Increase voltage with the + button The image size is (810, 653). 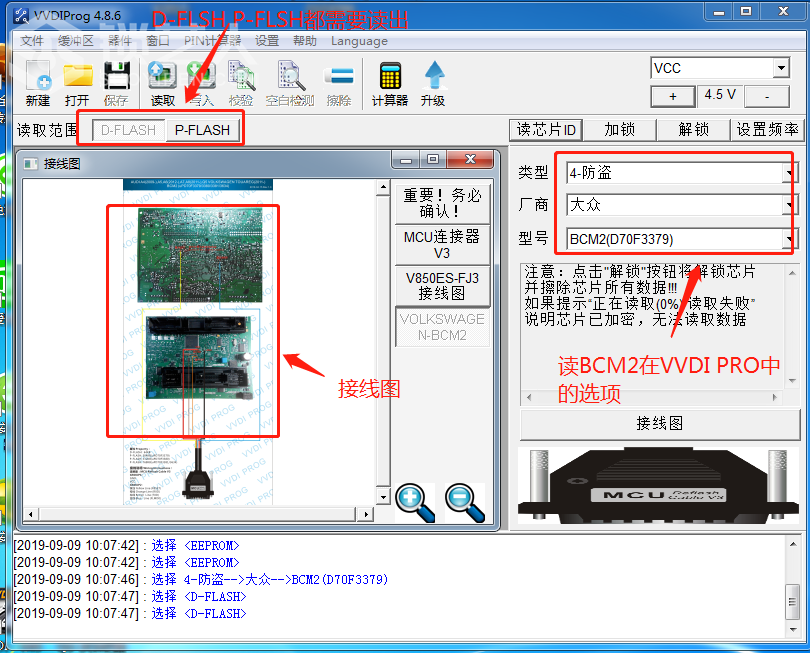pos(673,96)
